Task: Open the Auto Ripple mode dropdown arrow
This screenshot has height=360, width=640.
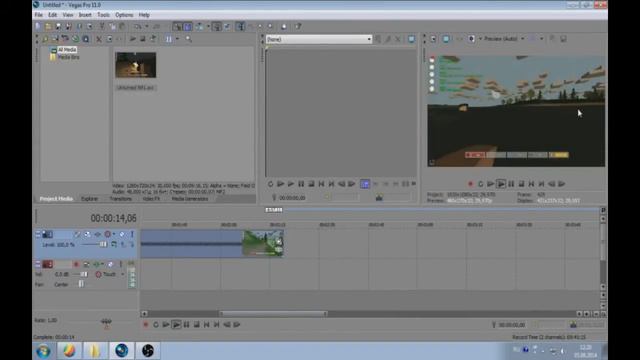Action: pyautogui.click(x=208, y=27)
